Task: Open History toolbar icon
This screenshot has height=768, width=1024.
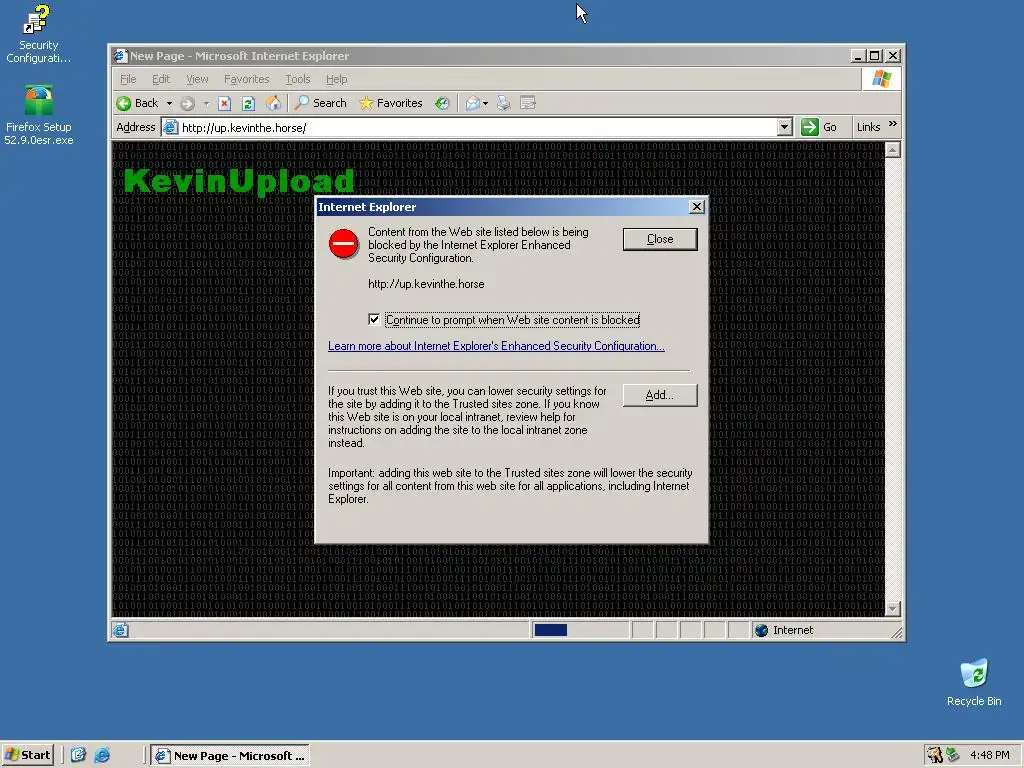Action: (x=442, y=103)
